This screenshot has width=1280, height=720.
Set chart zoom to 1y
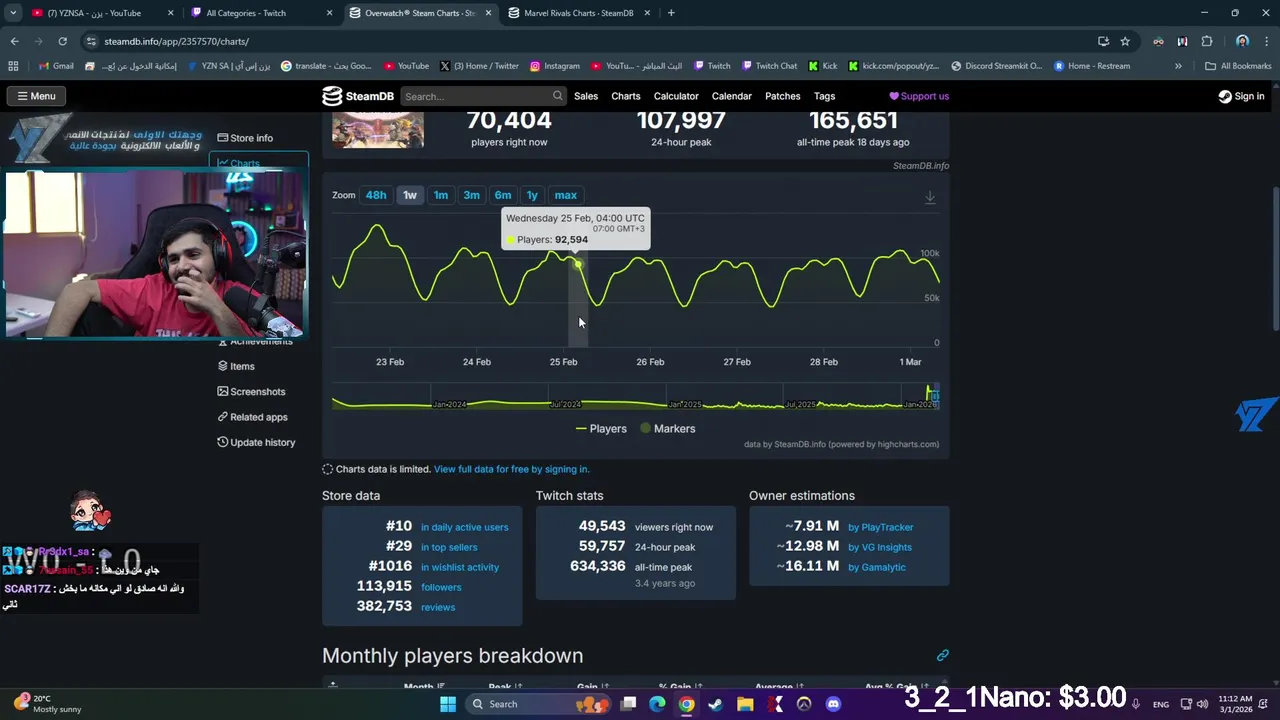(x=532, y=195)
